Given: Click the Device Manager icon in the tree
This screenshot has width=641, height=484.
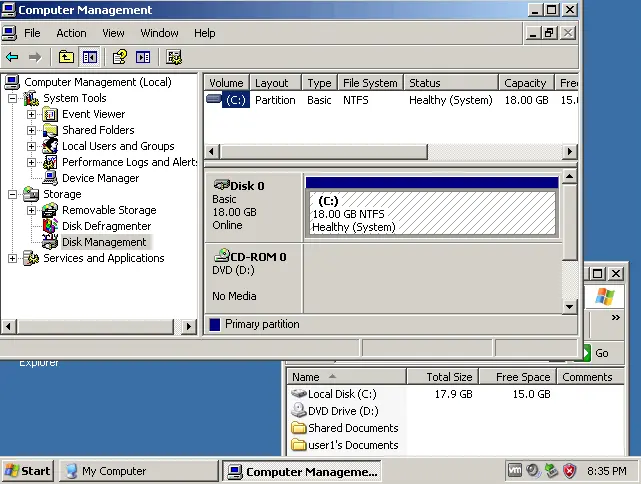Looking at the screenshot, I should (x=50, y=178).
